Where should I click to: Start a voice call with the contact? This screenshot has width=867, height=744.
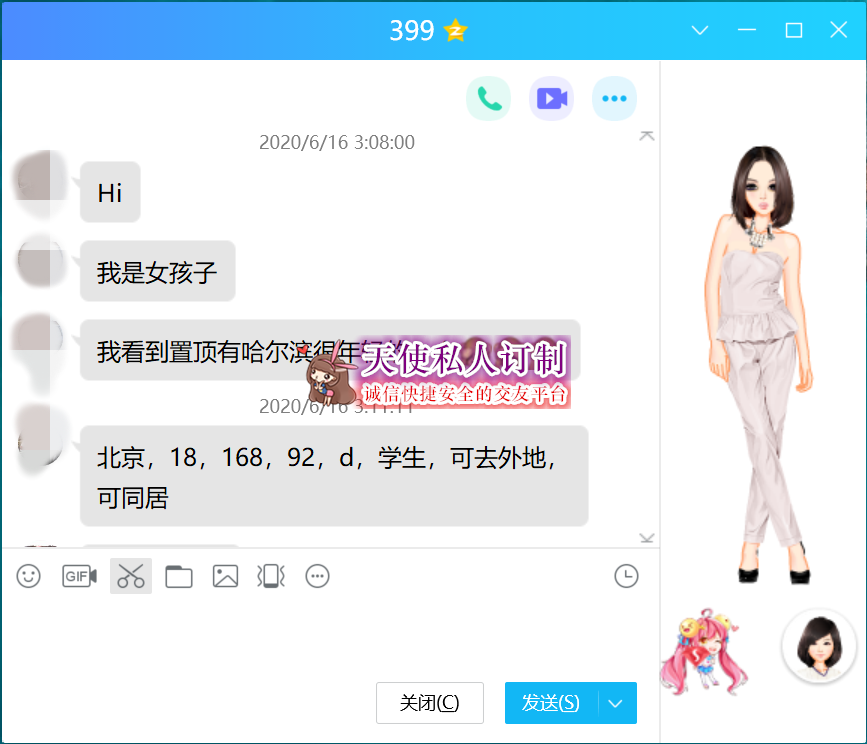tap(488, 98)
